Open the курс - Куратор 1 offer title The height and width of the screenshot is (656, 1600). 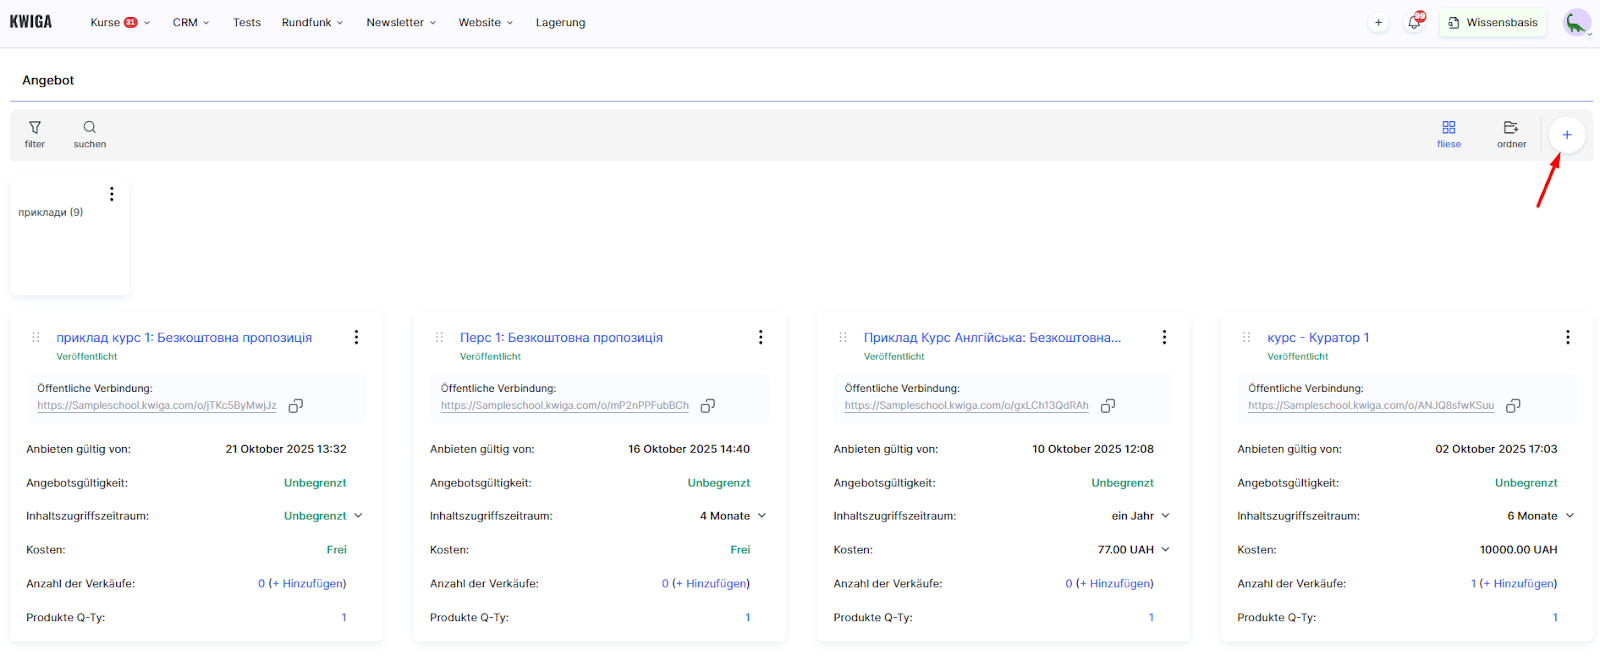pyautogui.click(x=1318, y=338)
